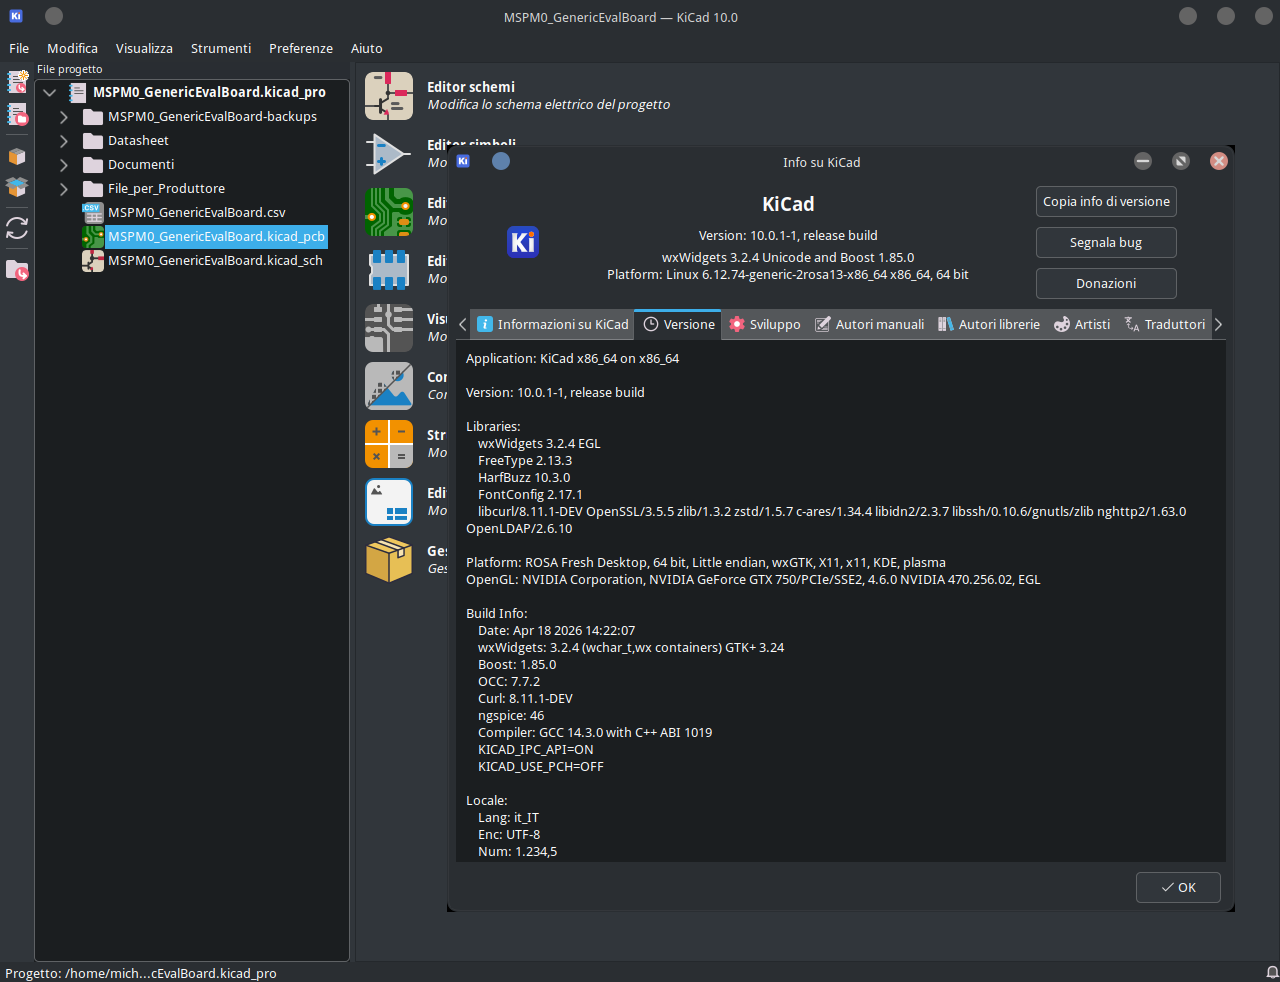Open the Traduttori tab
The image size is (1280, 982).
point(1165,324)
